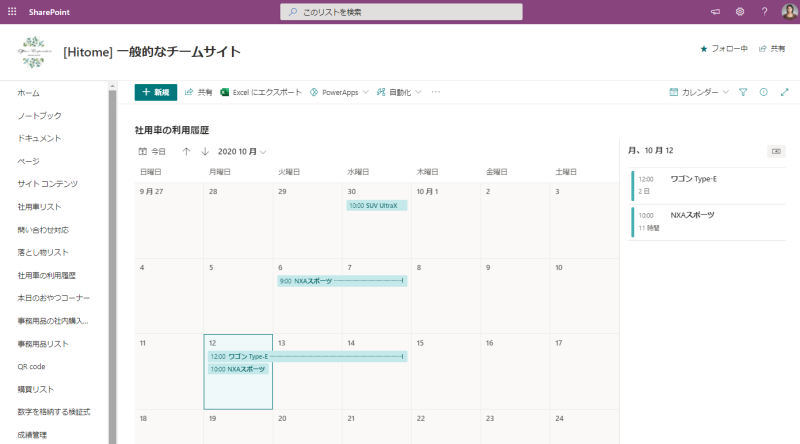Image resolution: width=800 pixels, height=444 pixels.
Task: Click the [Hitome] 一般的なチームサイト site title
Action: coord(152,52)
